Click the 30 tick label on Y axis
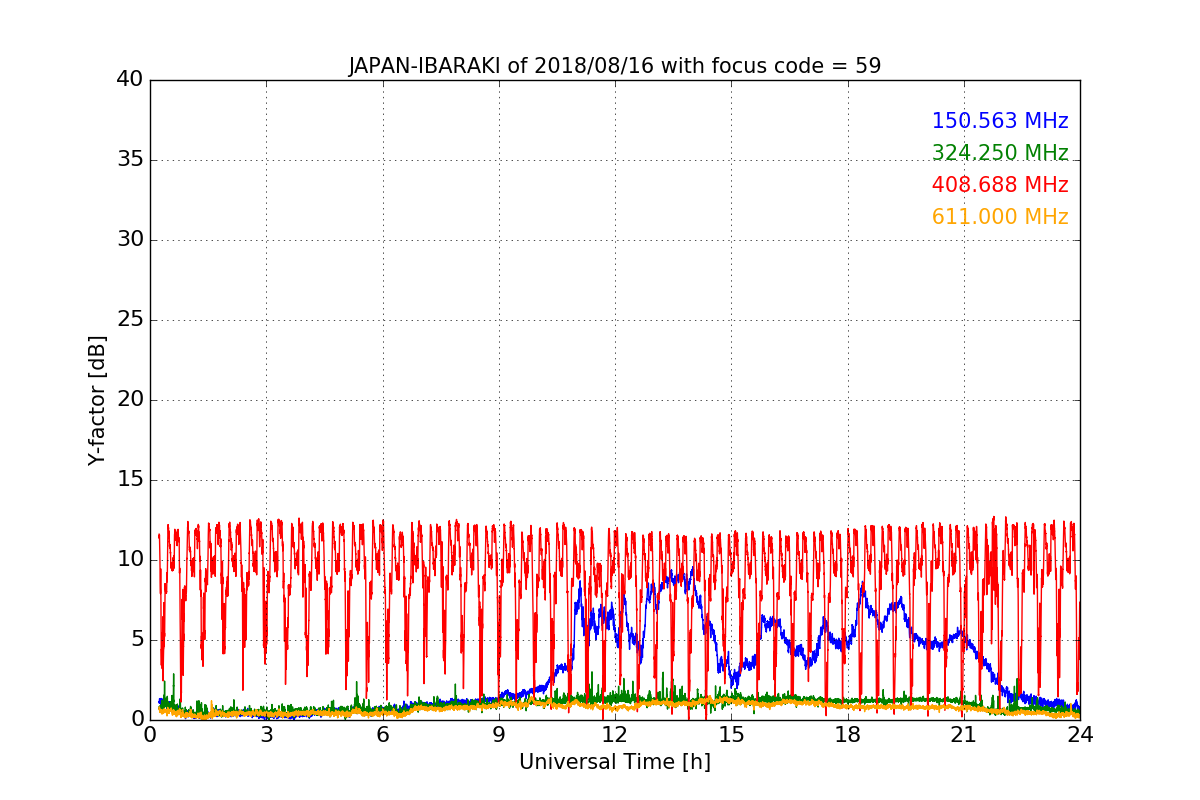The width and height of the screenshot is (1200, 800). [130, 240]
